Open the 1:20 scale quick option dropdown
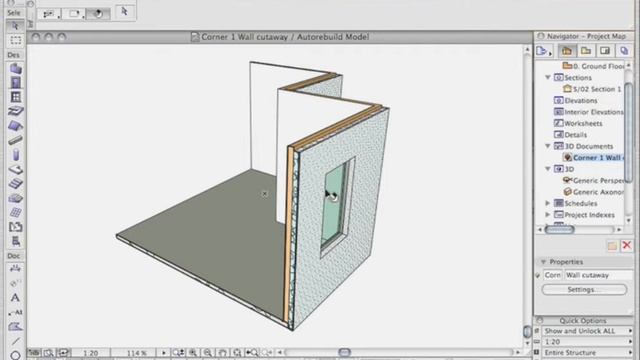Viewport: 640px width, 360px height. coord(588,342)
